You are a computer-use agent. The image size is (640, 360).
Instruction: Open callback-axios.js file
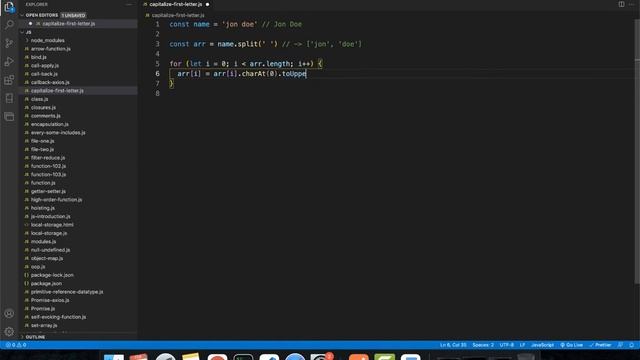coord(50,82)
